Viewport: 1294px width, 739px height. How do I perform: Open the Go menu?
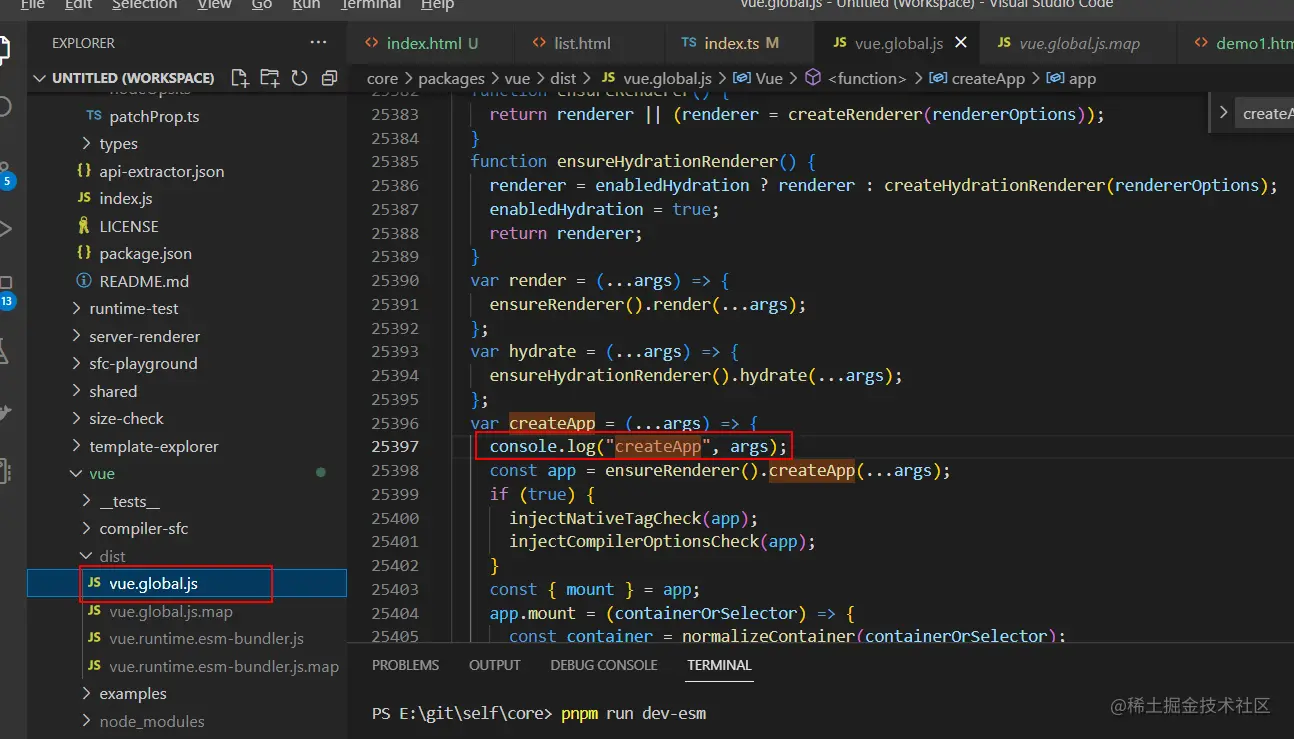[x=262, y=5]
